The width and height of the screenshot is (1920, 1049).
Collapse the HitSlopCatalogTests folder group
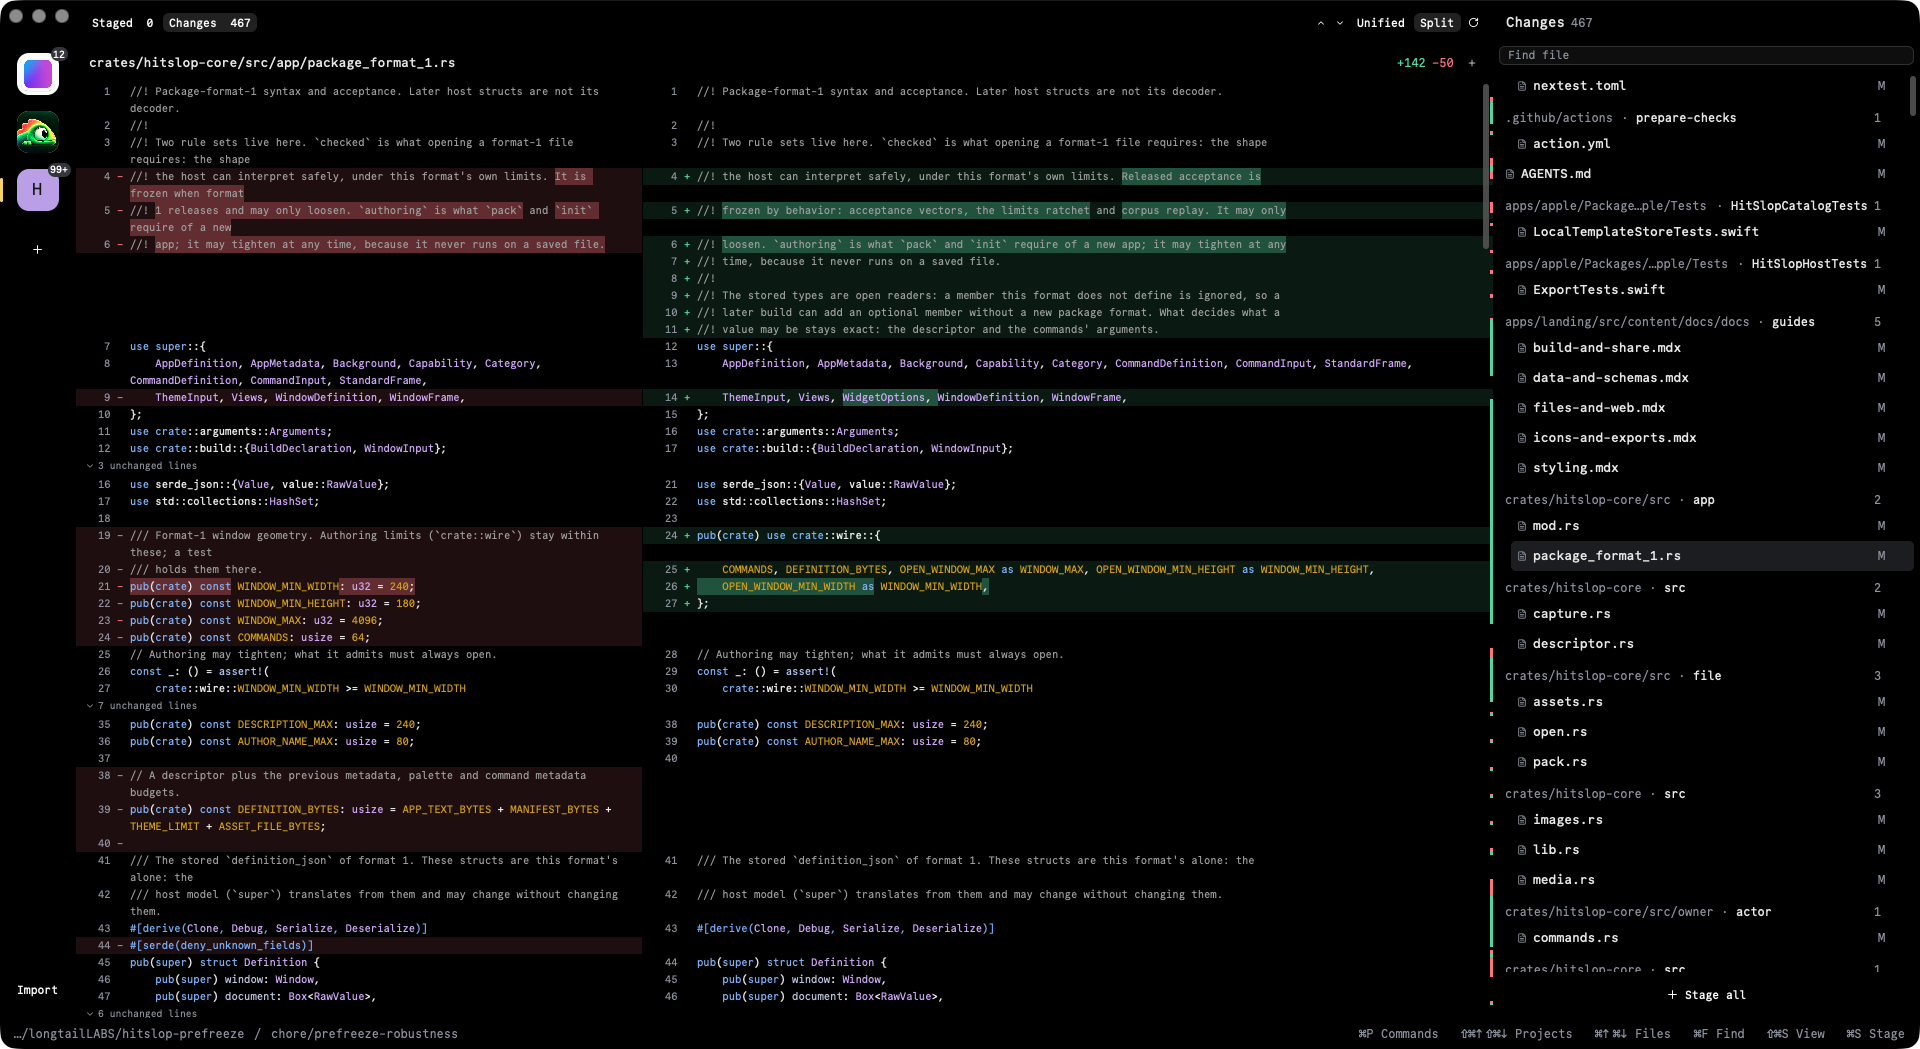pos(1693,206)
